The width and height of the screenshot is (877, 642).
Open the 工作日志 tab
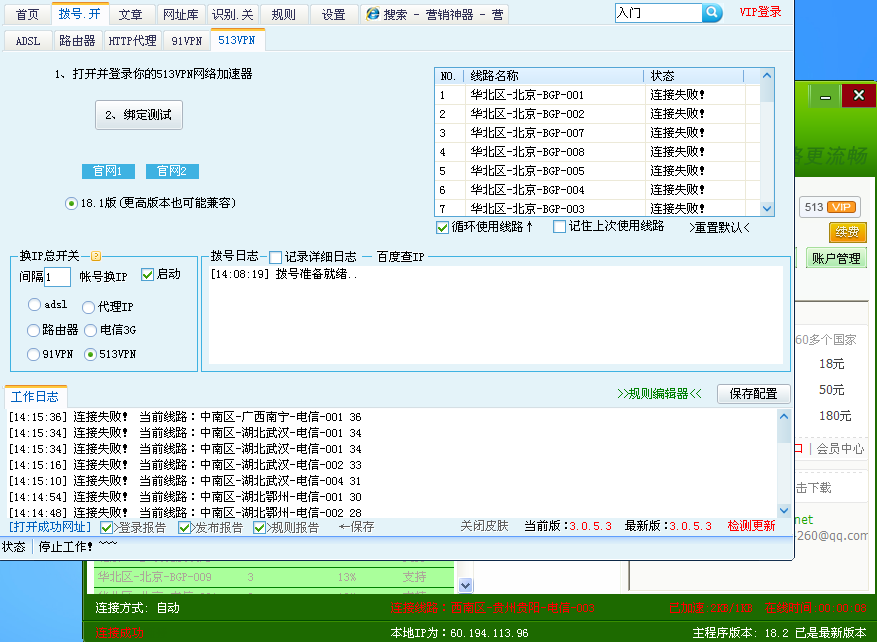[35, 396]
